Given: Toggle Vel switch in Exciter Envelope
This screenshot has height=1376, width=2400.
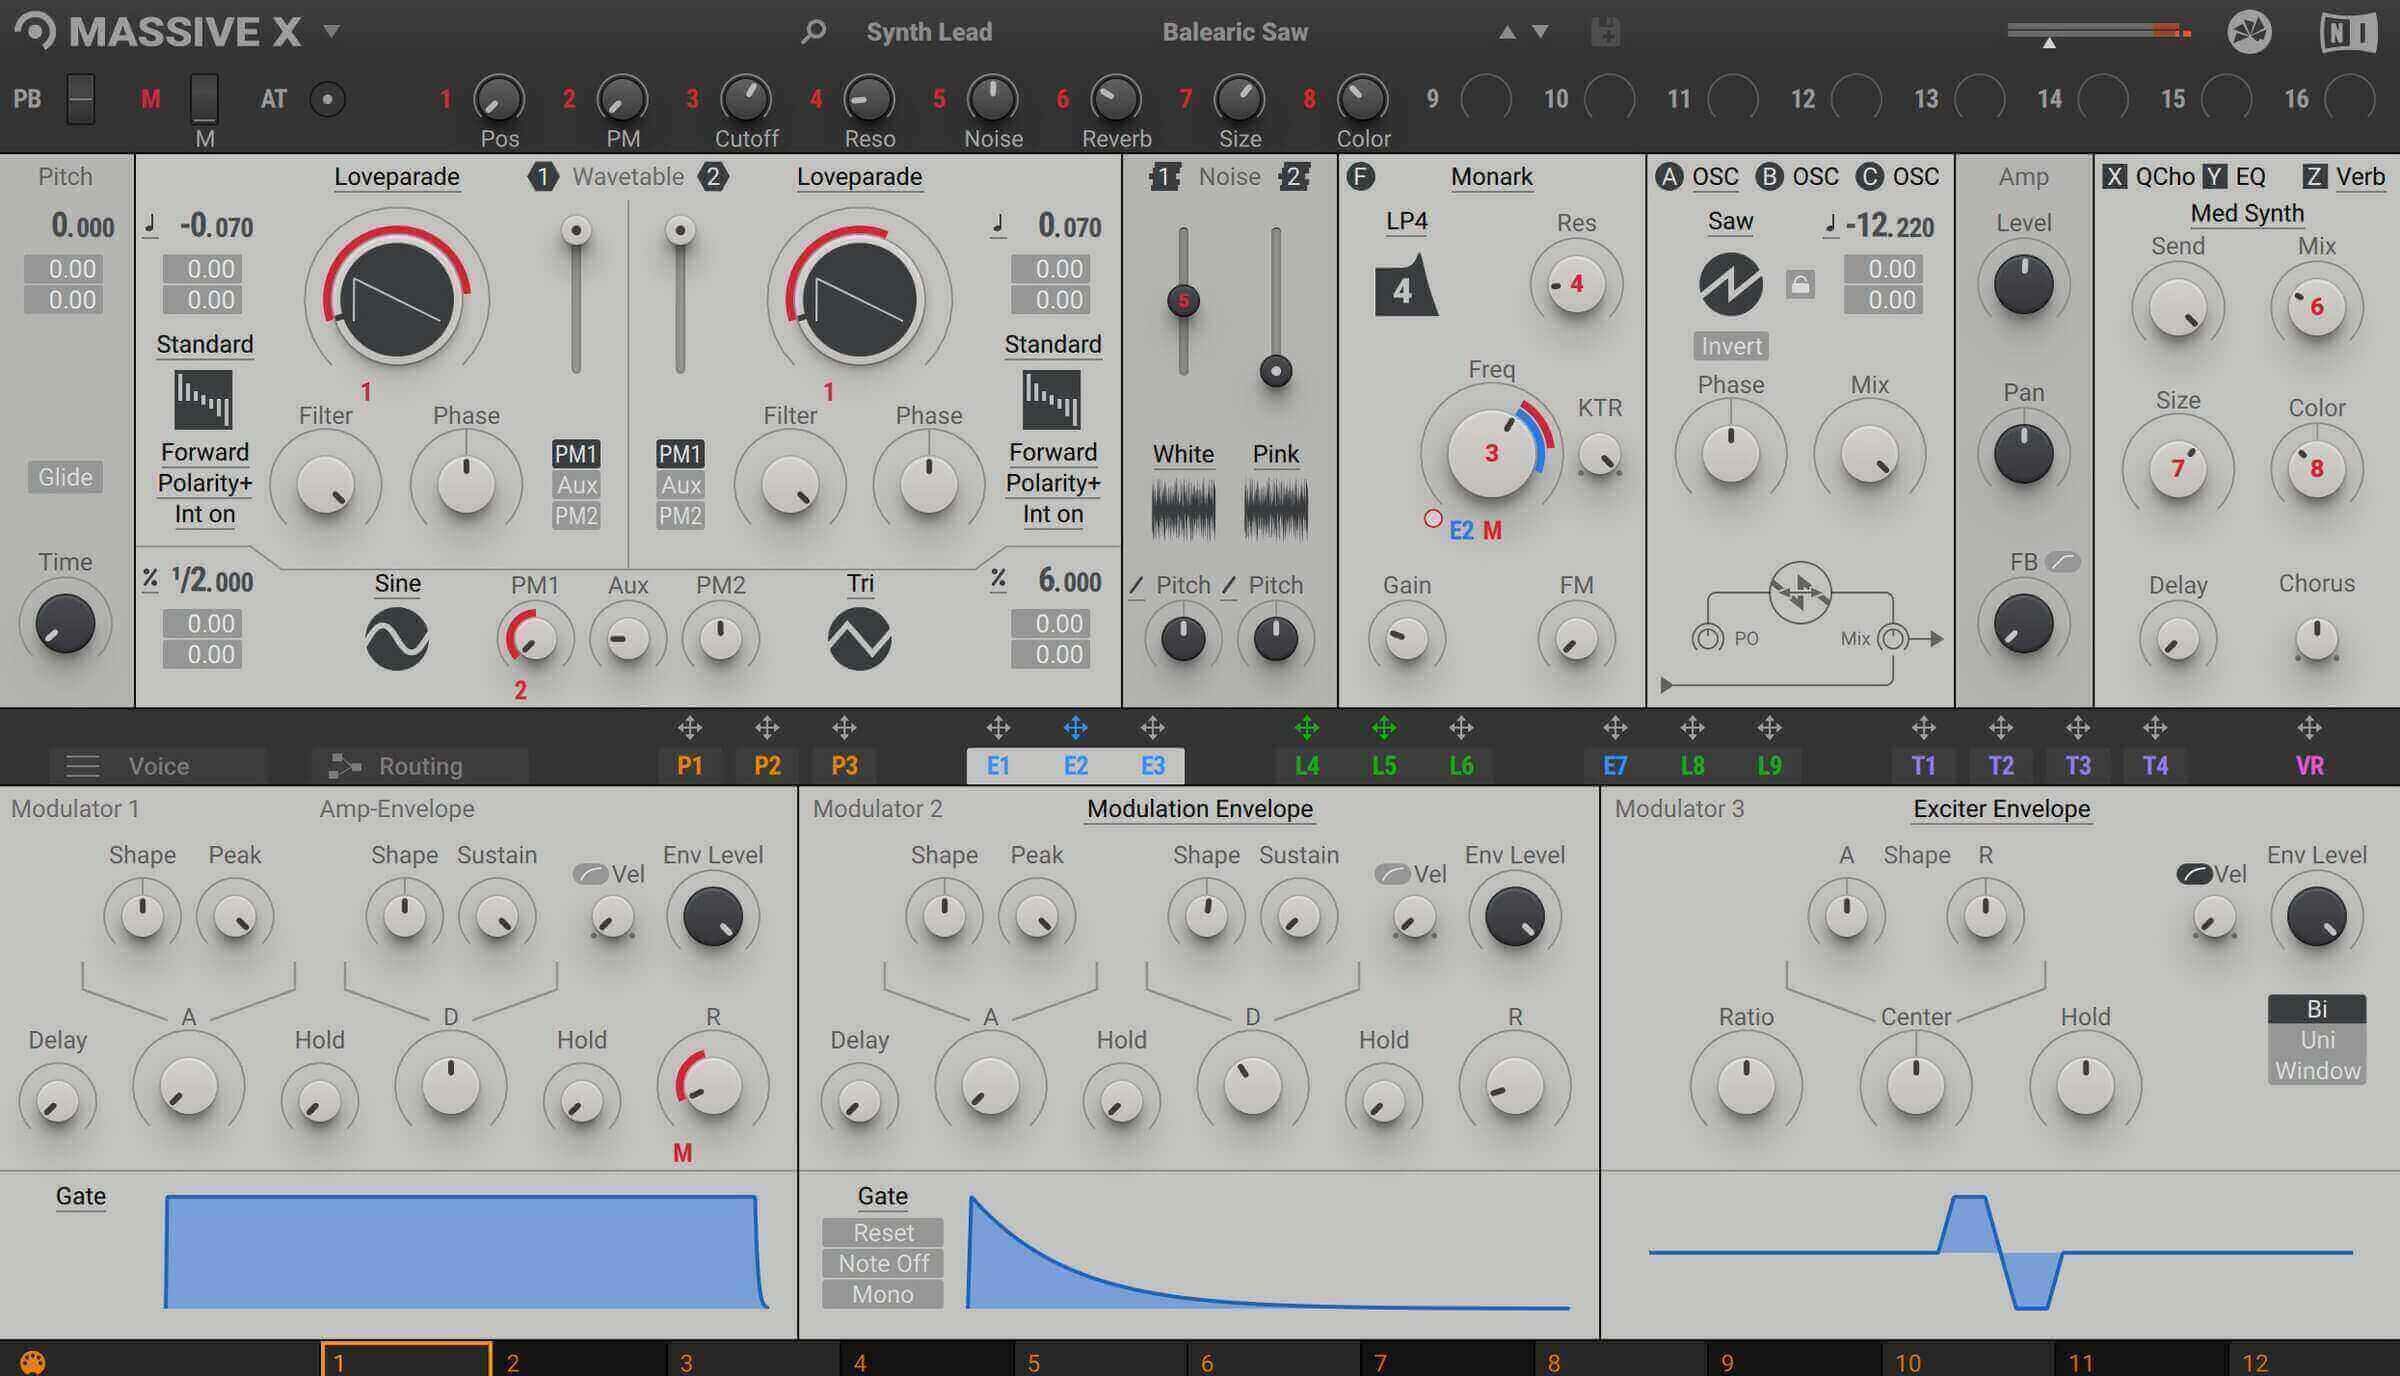Looking at the screenshot, I should tap(2194, 874).
